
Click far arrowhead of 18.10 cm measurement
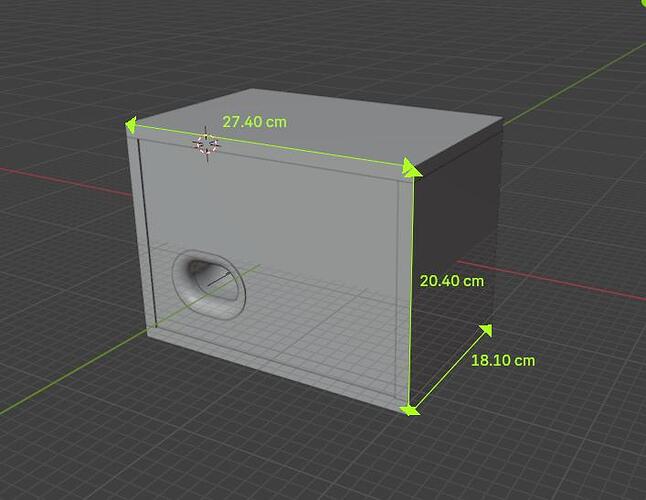point(486,330)
